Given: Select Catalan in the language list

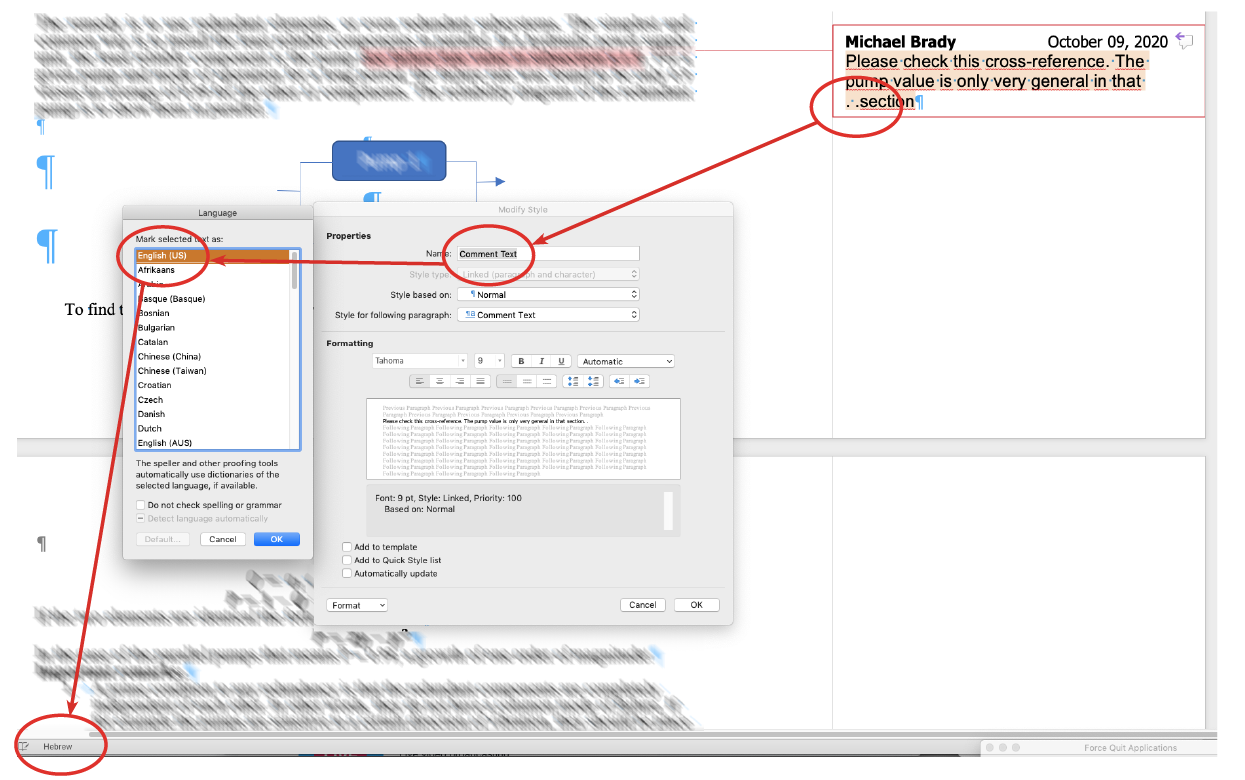Looking at the screenshot, I should 213,342.
